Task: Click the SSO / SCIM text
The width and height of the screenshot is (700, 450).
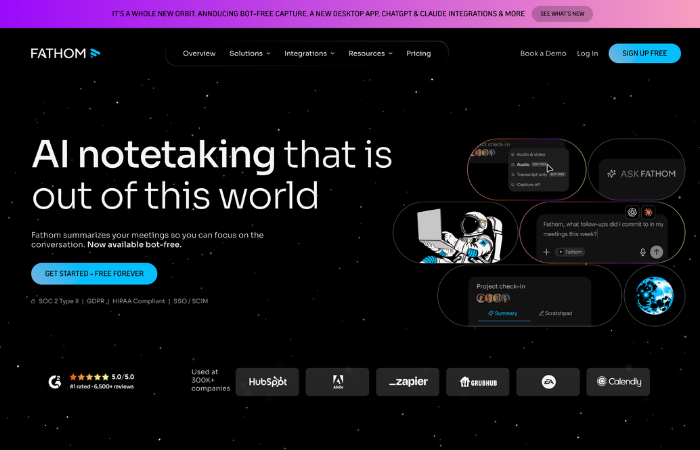Action: [x=191, y=301]
